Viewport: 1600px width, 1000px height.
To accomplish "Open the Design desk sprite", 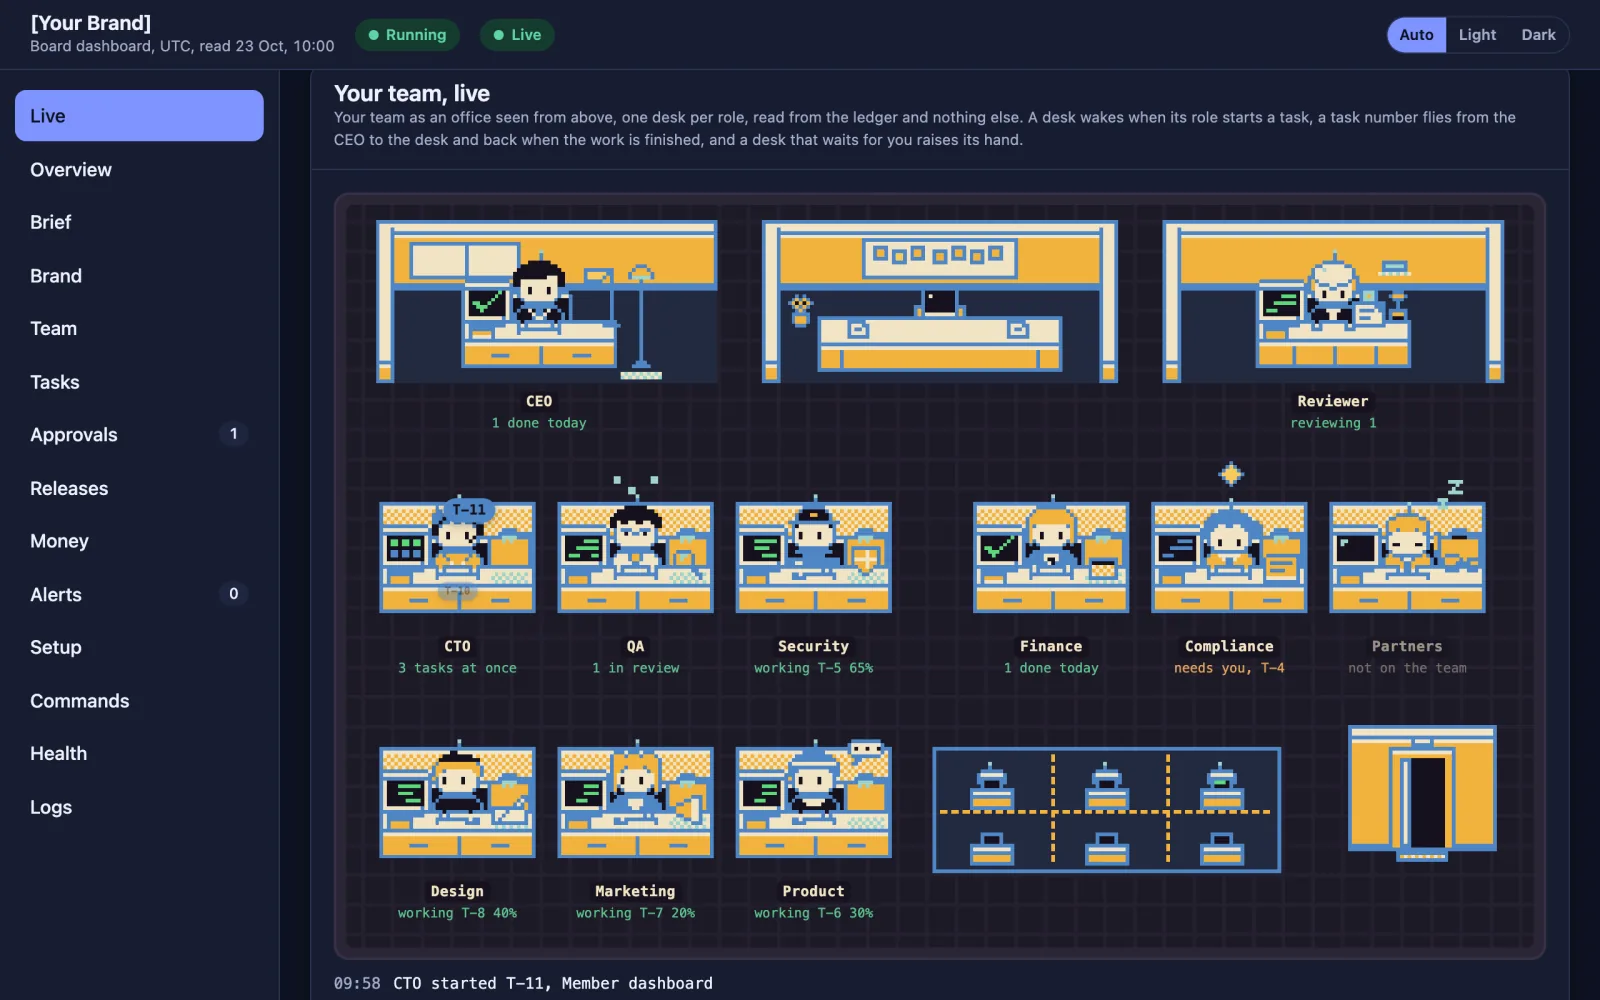I will pos(457,802).
